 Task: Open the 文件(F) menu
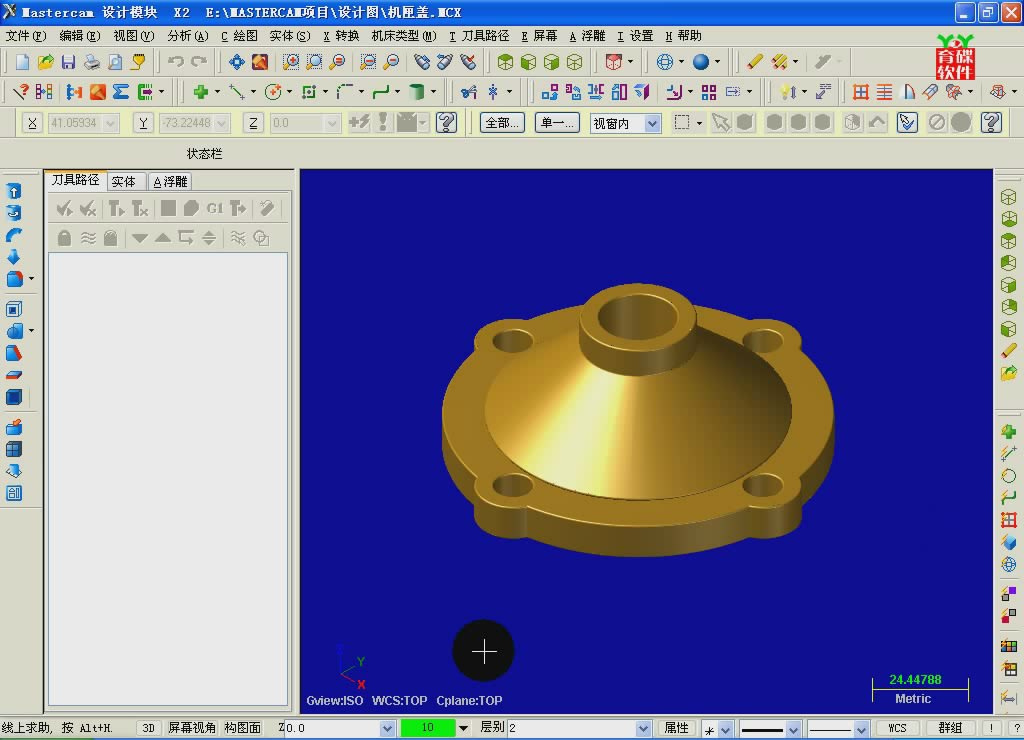pyautogui.click(x=26, y=36)
